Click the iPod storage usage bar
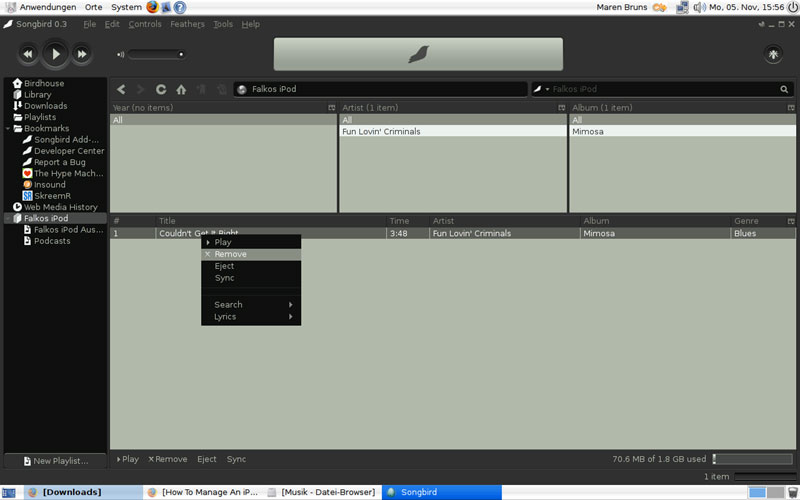 click(753, 459)
